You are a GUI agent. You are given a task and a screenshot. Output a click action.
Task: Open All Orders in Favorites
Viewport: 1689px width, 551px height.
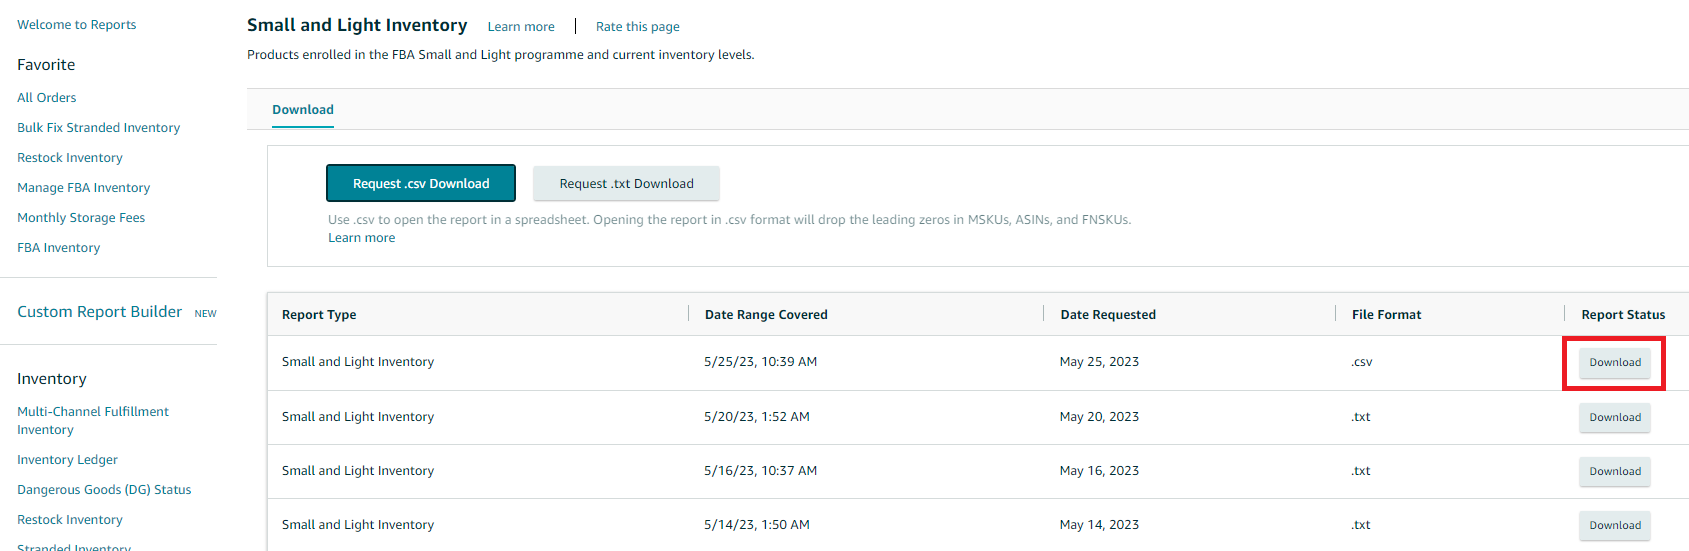click(46, 98)
